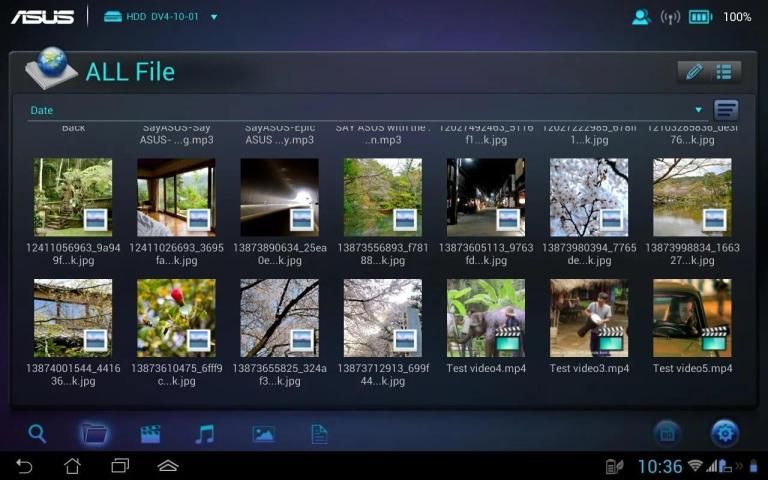The image size is (768, 480).
Task: Click the user account icon
Action: coord(641,17)
